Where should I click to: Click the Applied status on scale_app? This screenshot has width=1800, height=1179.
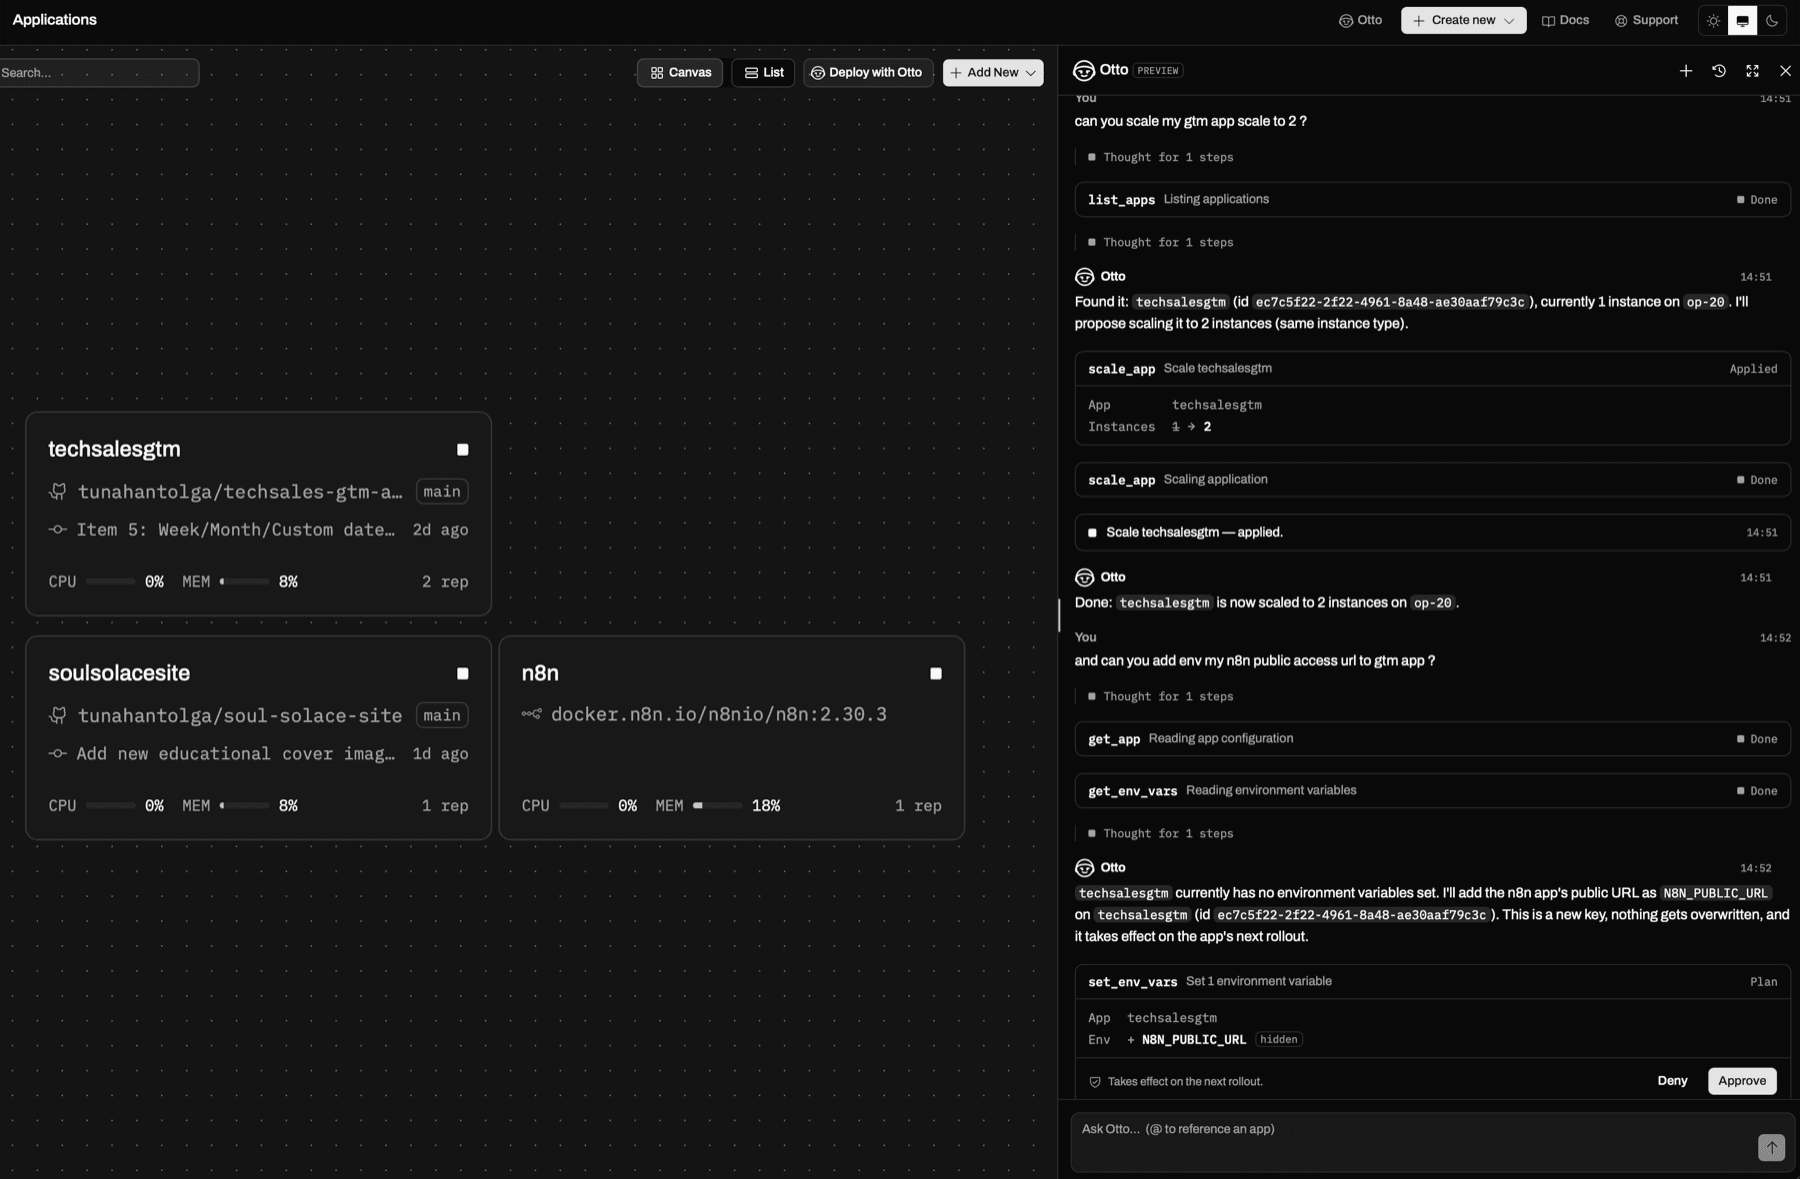point(1753,369)
